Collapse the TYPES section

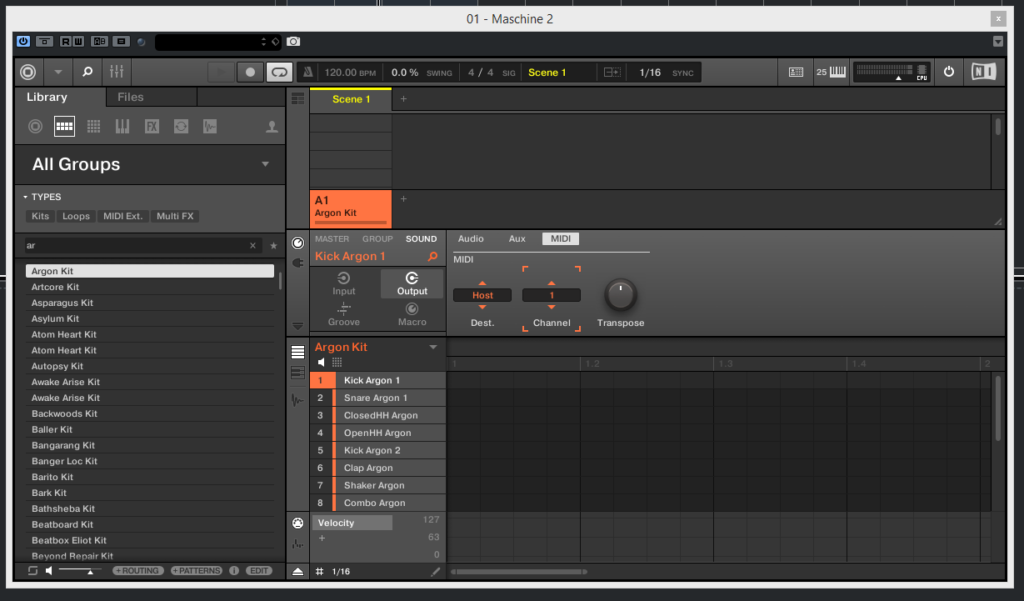[25, 197]
